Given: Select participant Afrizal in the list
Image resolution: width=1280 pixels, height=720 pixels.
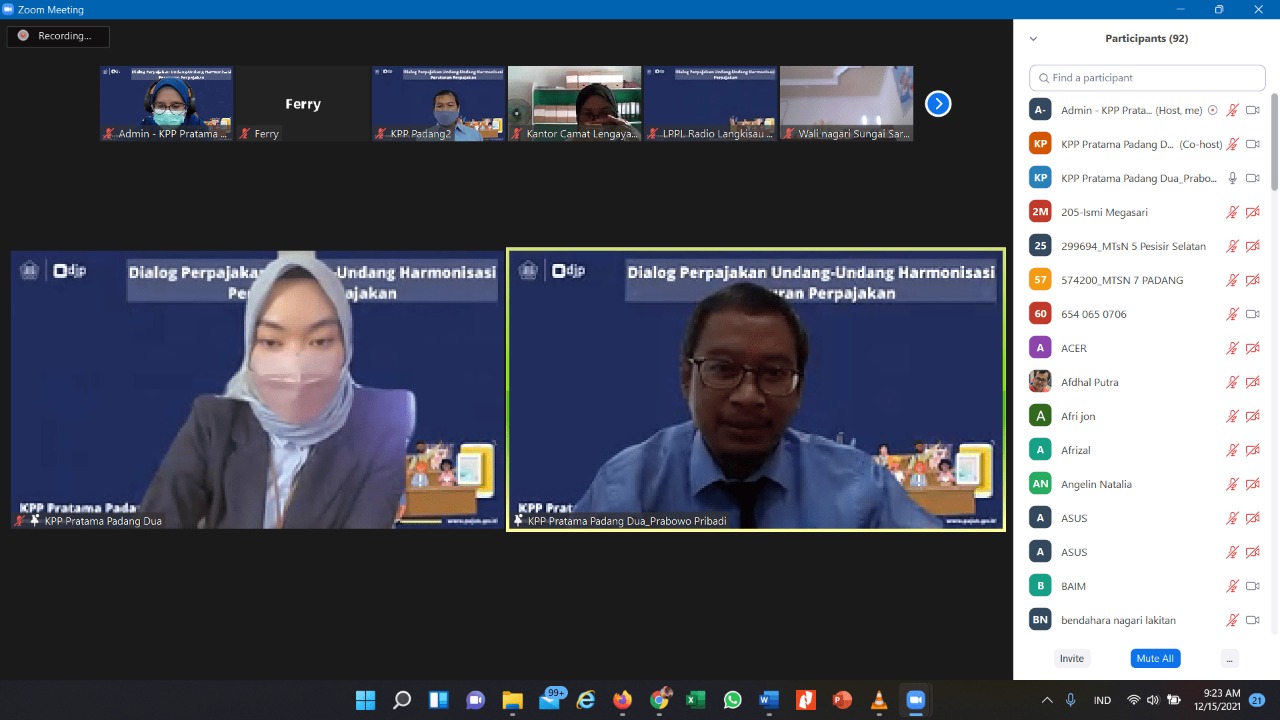Looking at the screenshot, I should pyautogui.click(x=1076, y=450).
